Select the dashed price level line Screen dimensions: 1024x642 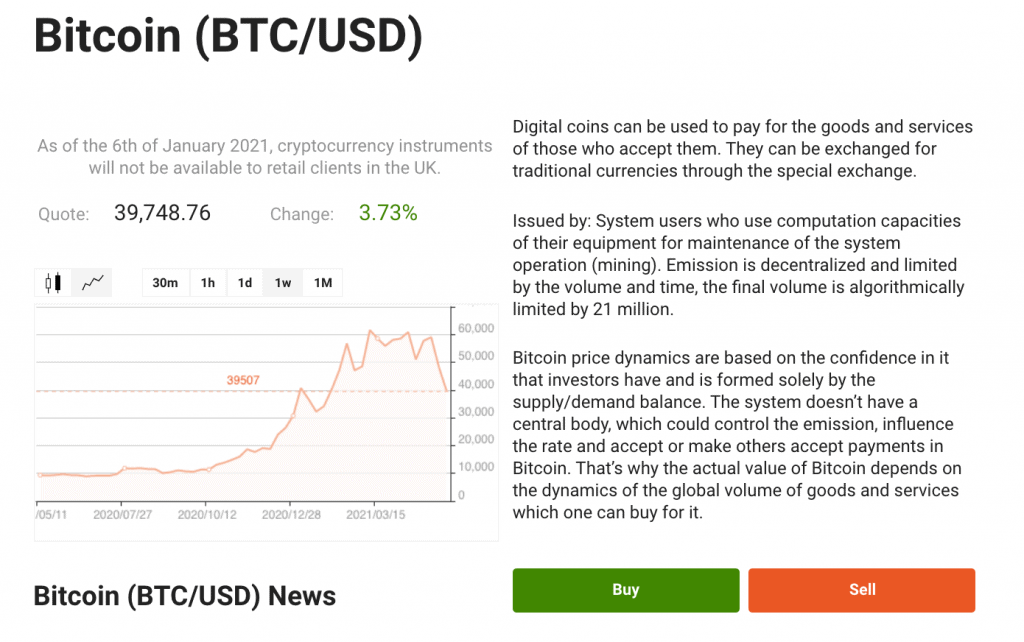tap(150, 390)
